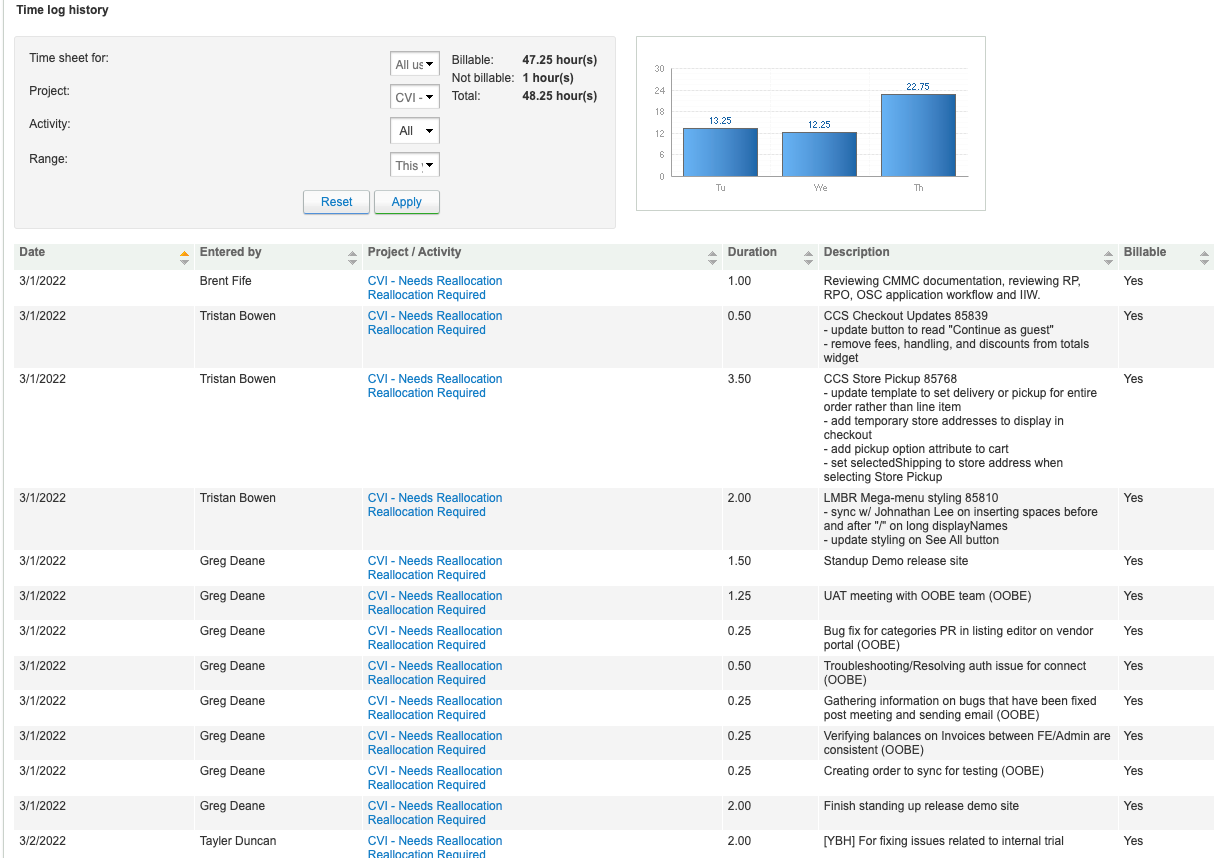The width and height of the screenshot is (1232, 858).
Task: Click the 1.25 duration value
Action: pos(740,596)
